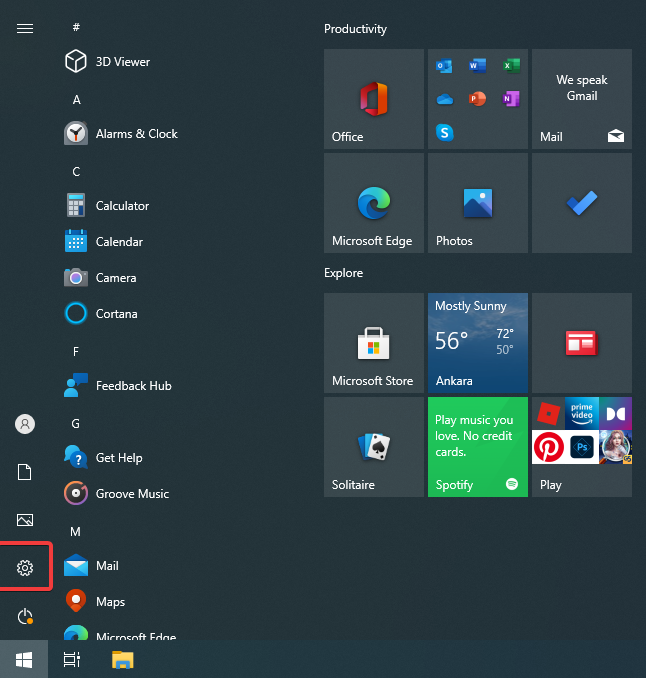The width and height of the screenshot is (646, 678).
Task: Expand the Start menu hamburger button
Action: (x=25, y=29)
